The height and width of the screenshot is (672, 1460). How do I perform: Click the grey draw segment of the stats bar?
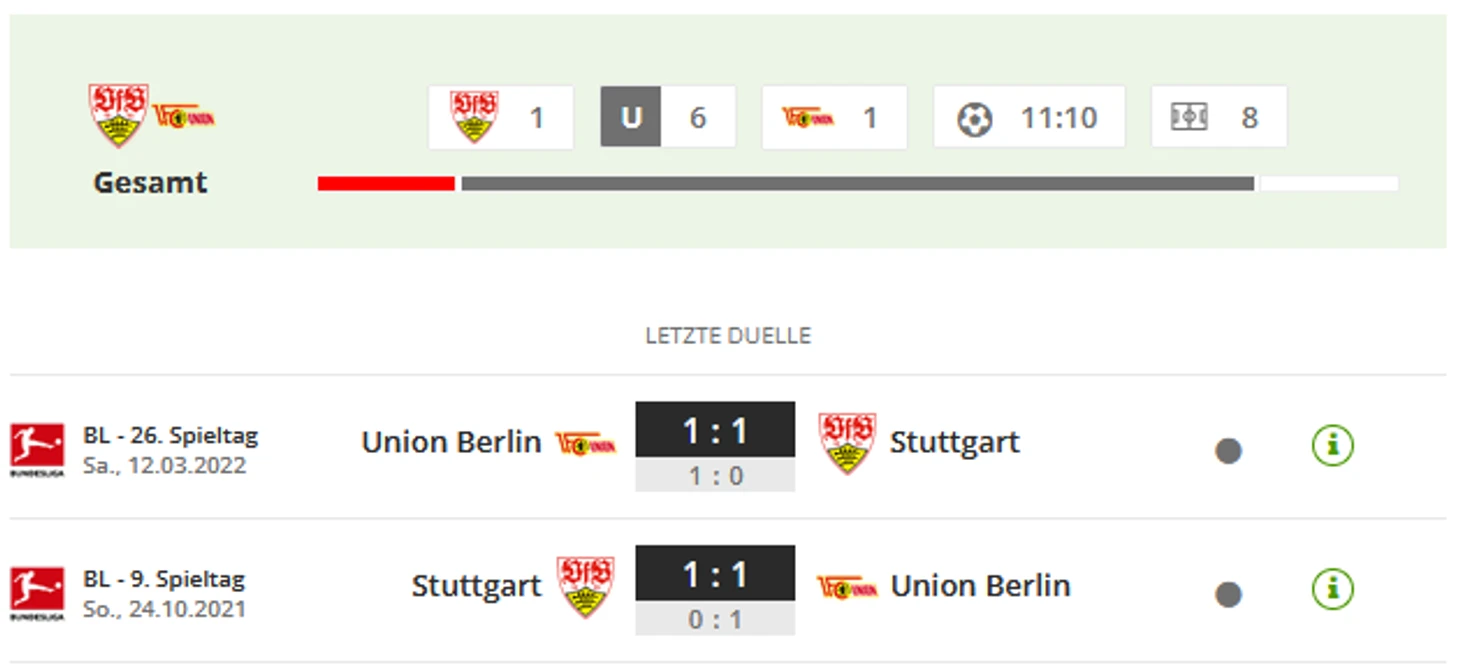(858, 184)
